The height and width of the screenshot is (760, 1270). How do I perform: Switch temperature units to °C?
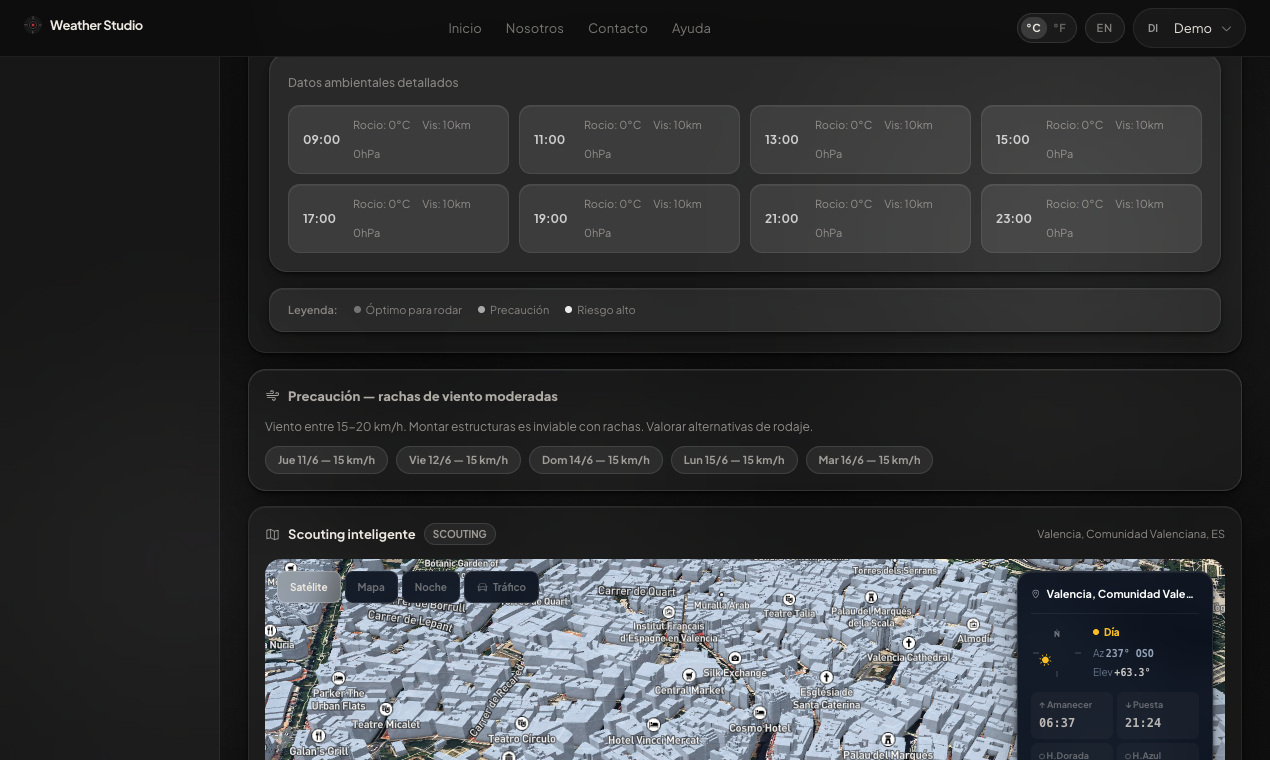pos(1034,28)
